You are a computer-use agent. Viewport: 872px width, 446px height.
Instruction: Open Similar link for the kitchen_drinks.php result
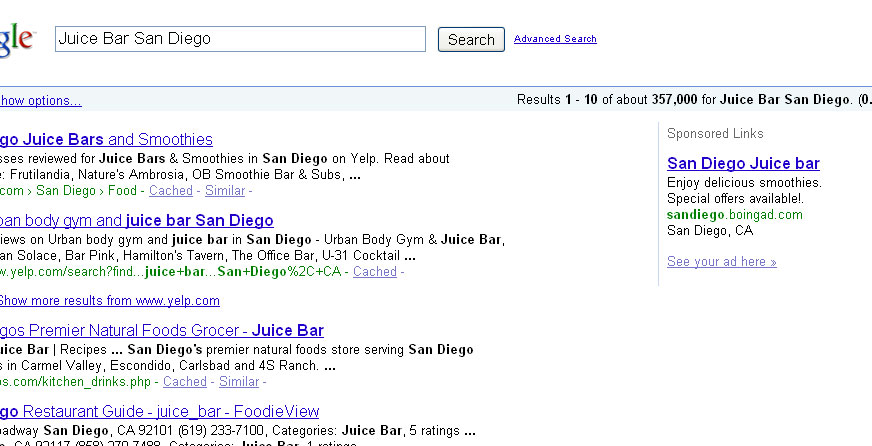click(x=239, y=382)
